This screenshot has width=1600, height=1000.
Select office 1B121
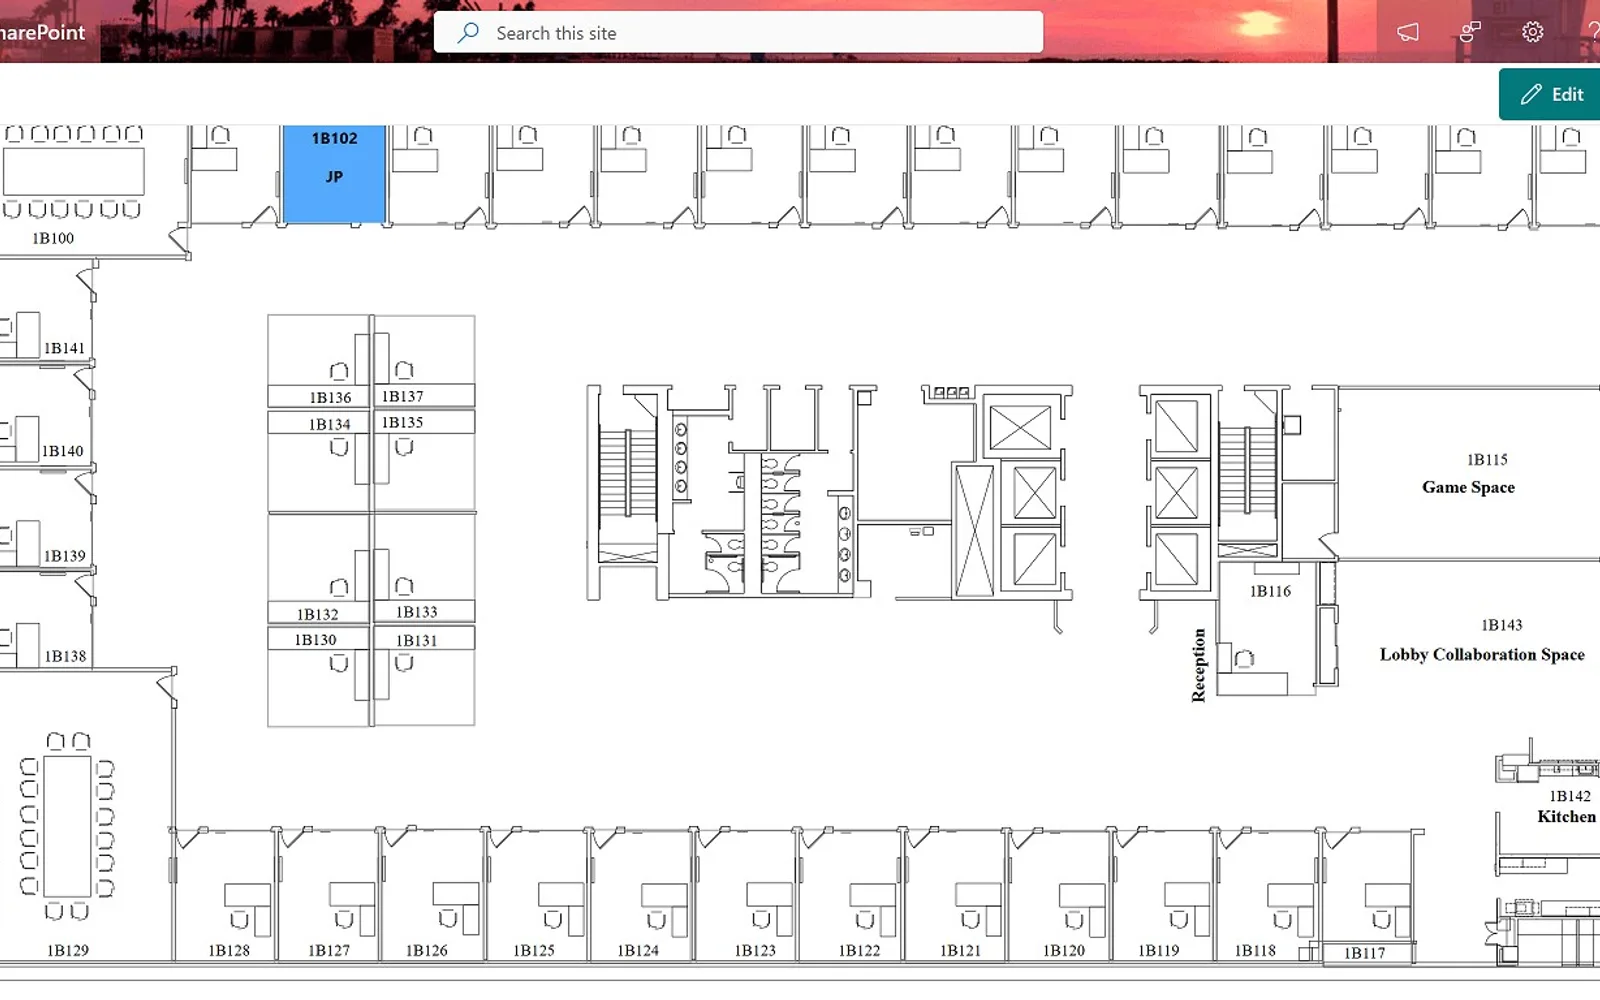tap(960, 950)
